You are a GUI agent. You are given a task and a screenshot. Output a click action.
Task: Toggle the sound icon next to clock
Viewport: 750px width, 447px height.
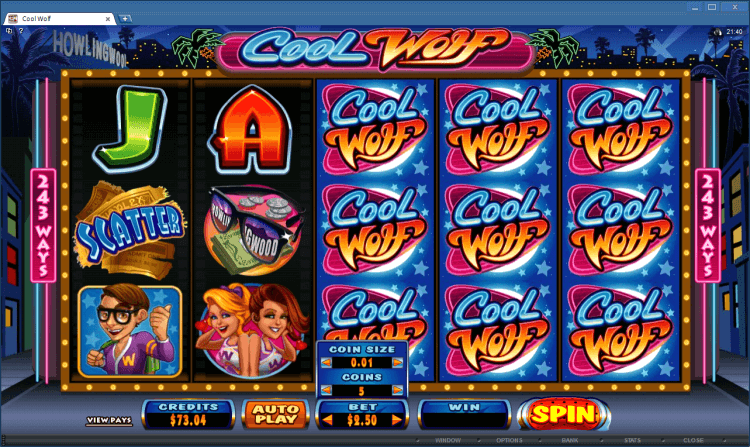pyautogui.click(x=717, y=32)
